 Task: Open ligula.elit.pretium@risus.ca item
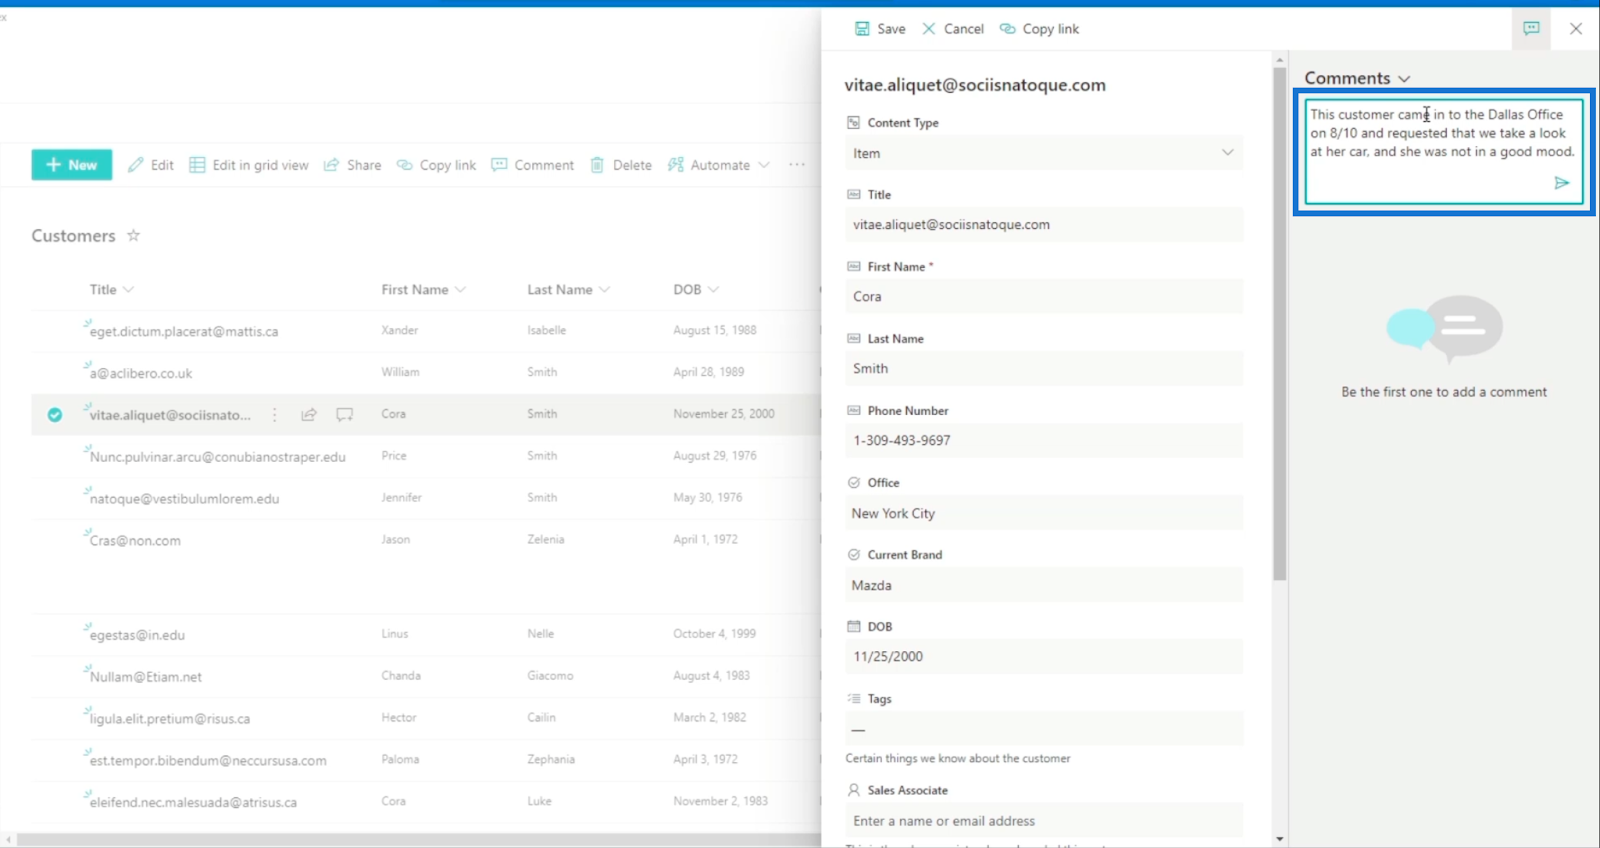[x=170, y=719]
